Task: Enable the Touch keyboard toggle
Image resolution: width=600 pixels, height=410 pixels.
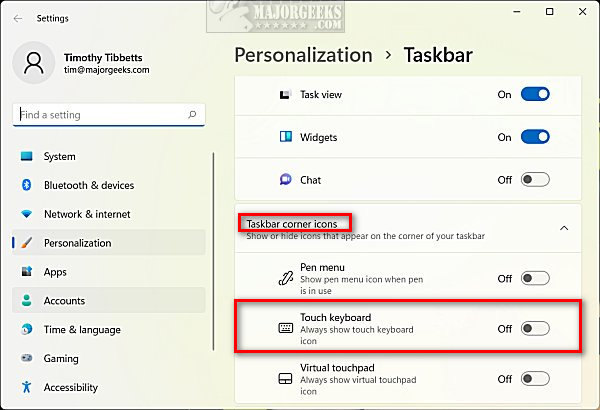Action: pos(535,328)
